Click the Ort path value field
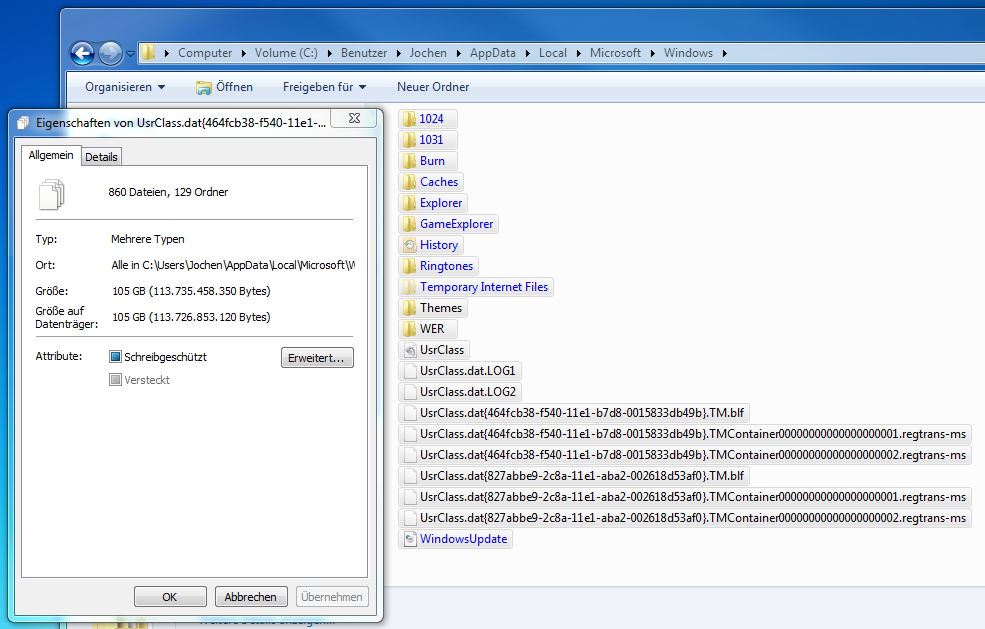Screen dimensions: 985x629 click(x=232, y=265)
